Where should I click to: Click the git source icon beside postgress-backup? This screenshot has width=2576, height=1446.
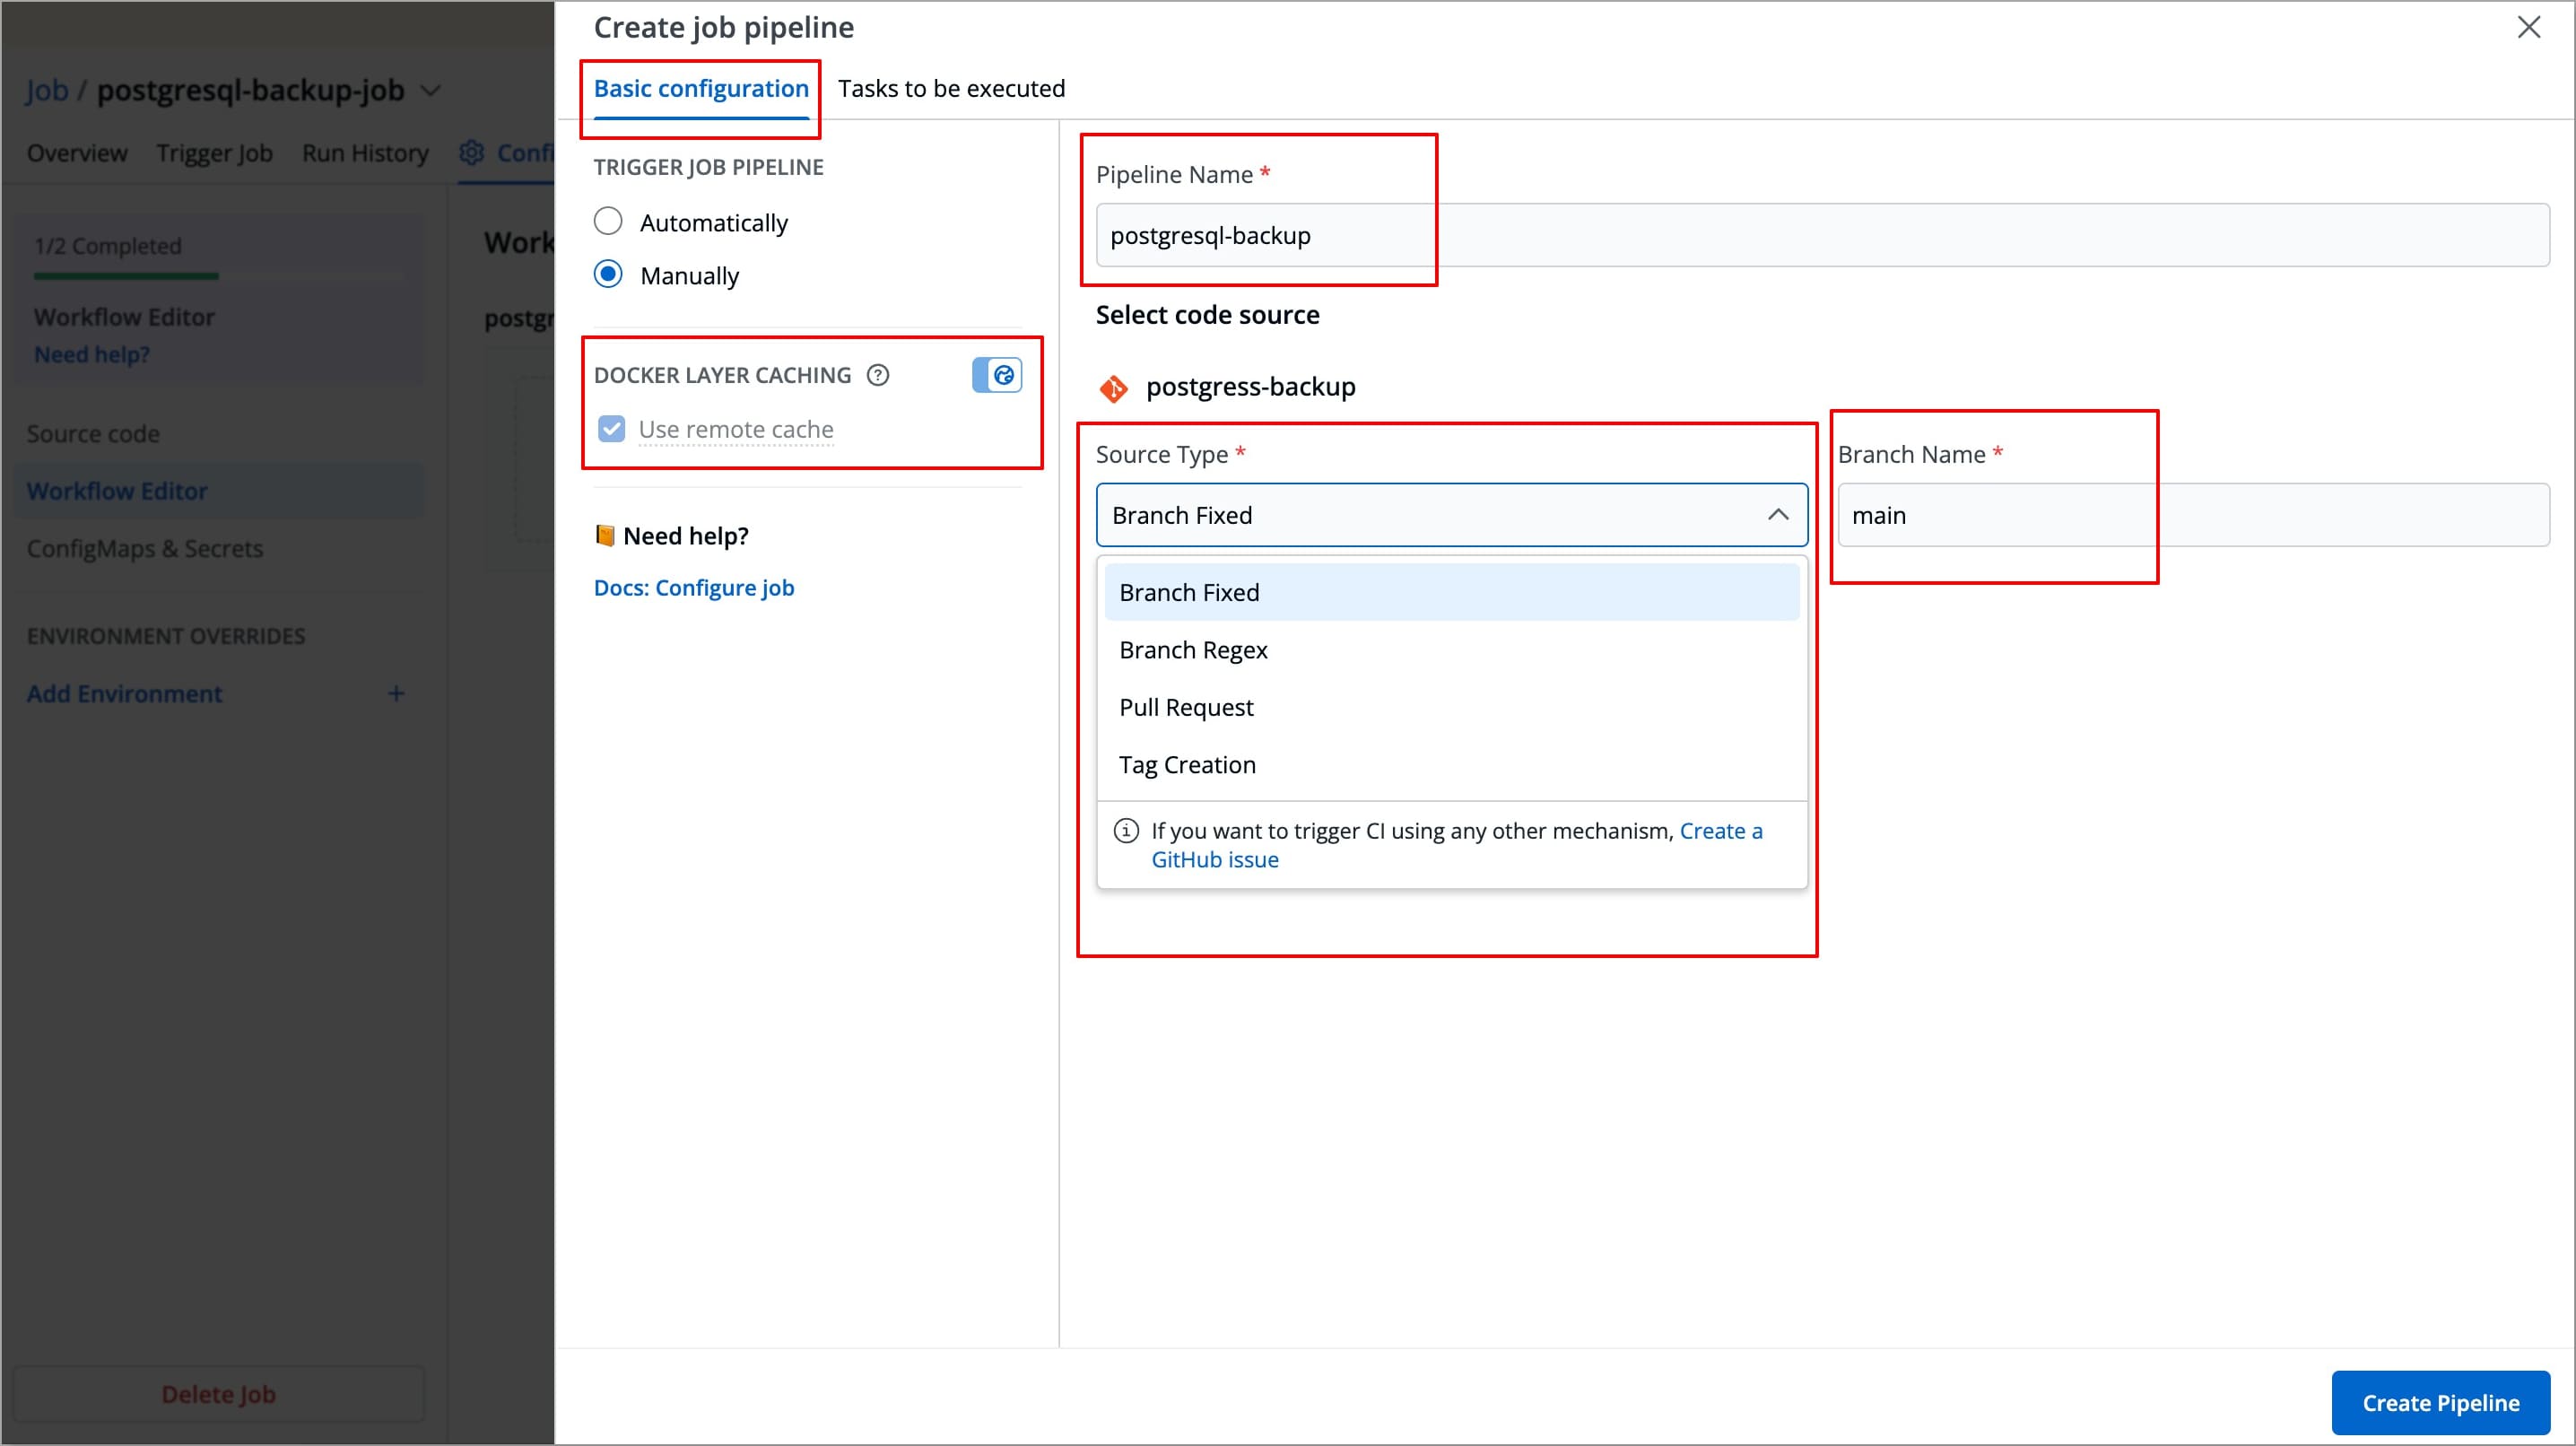point(1113,388)
